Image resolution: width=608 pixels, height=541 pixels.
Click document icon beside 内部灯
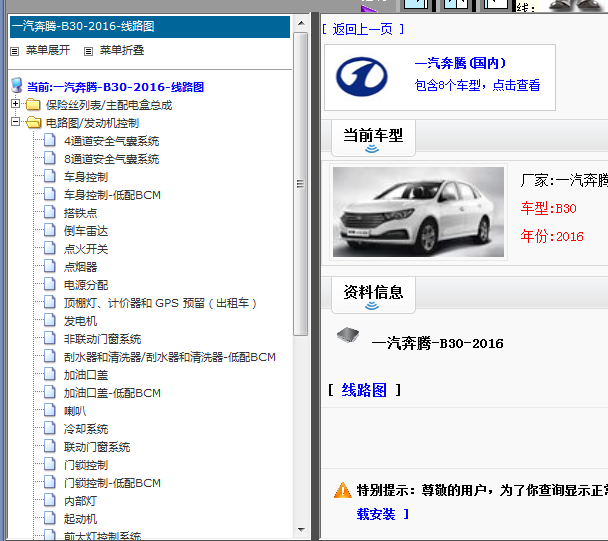point(50,500)
